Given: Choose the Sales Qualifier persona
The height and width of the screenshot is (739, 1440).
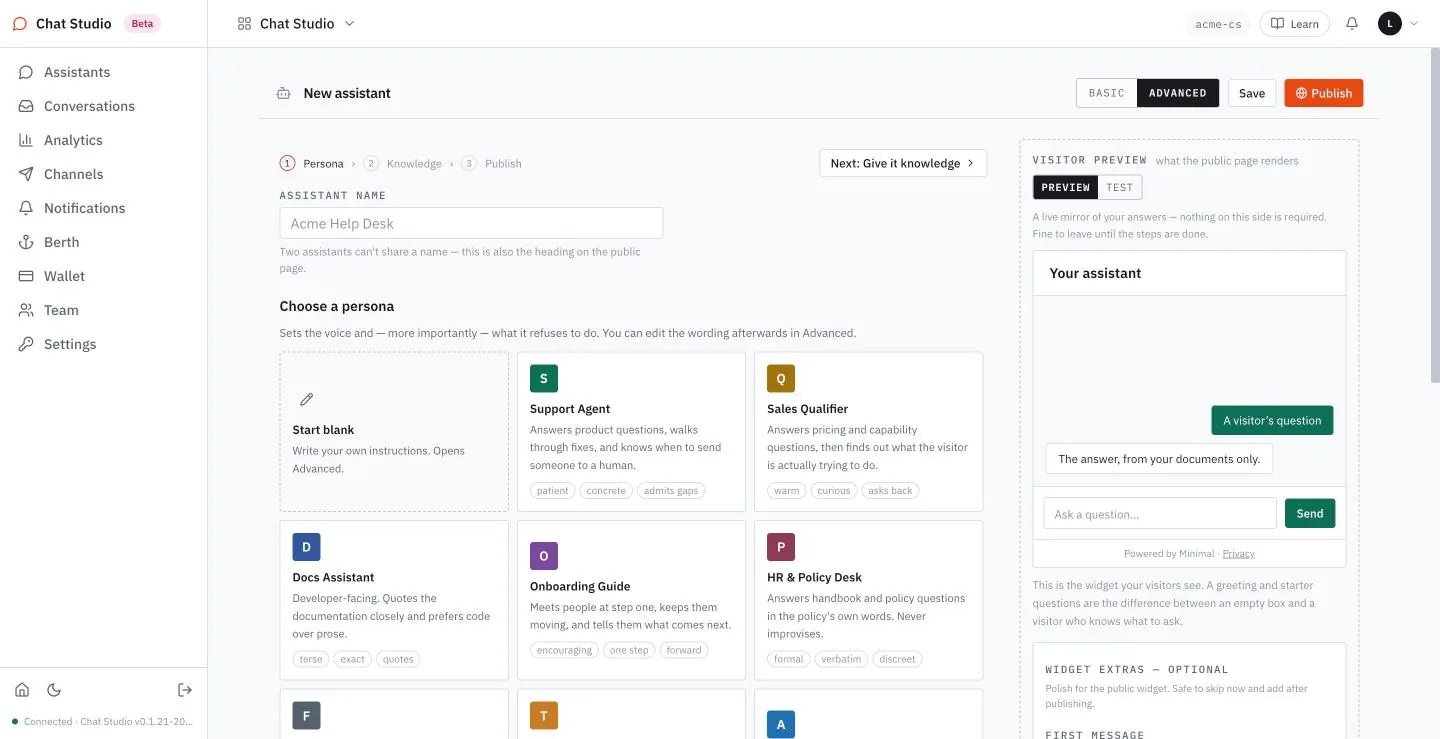Looking at the screenshot, I should pyautogui.click(x=869, y=432).
